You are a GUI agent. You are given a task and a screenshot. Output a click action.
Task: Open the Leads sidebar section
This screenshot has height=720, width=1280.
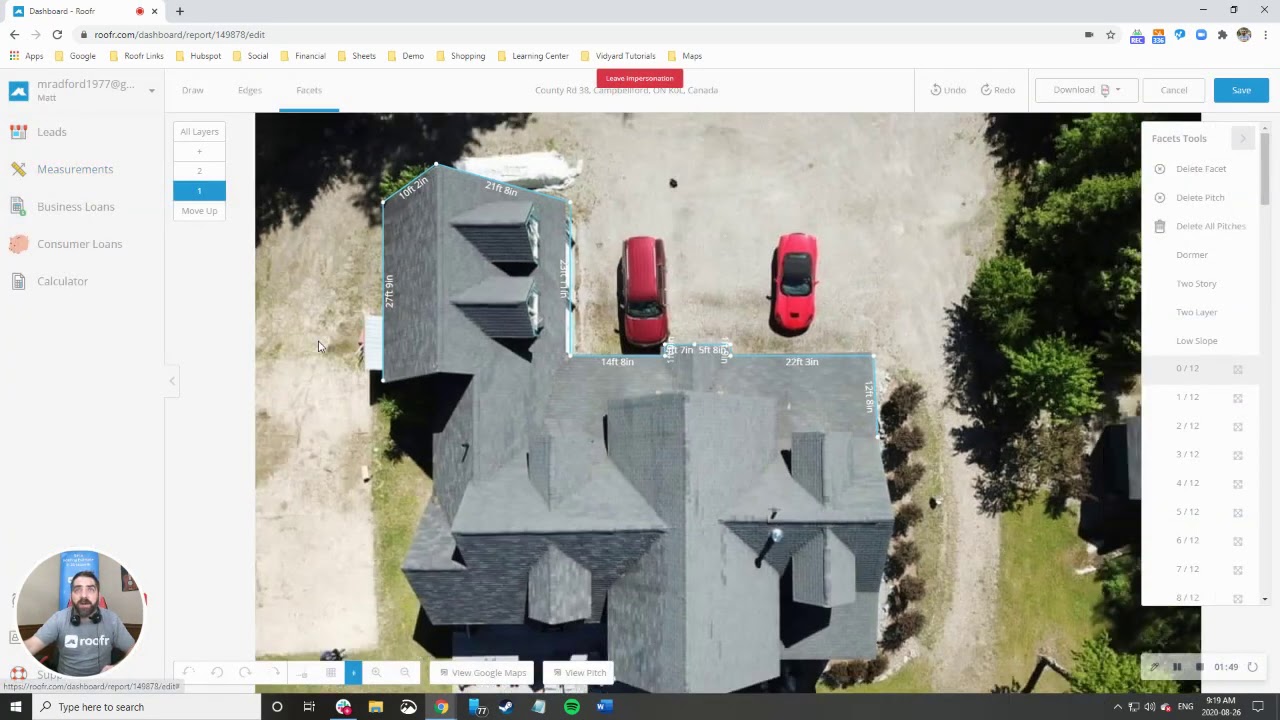(52, 132)
